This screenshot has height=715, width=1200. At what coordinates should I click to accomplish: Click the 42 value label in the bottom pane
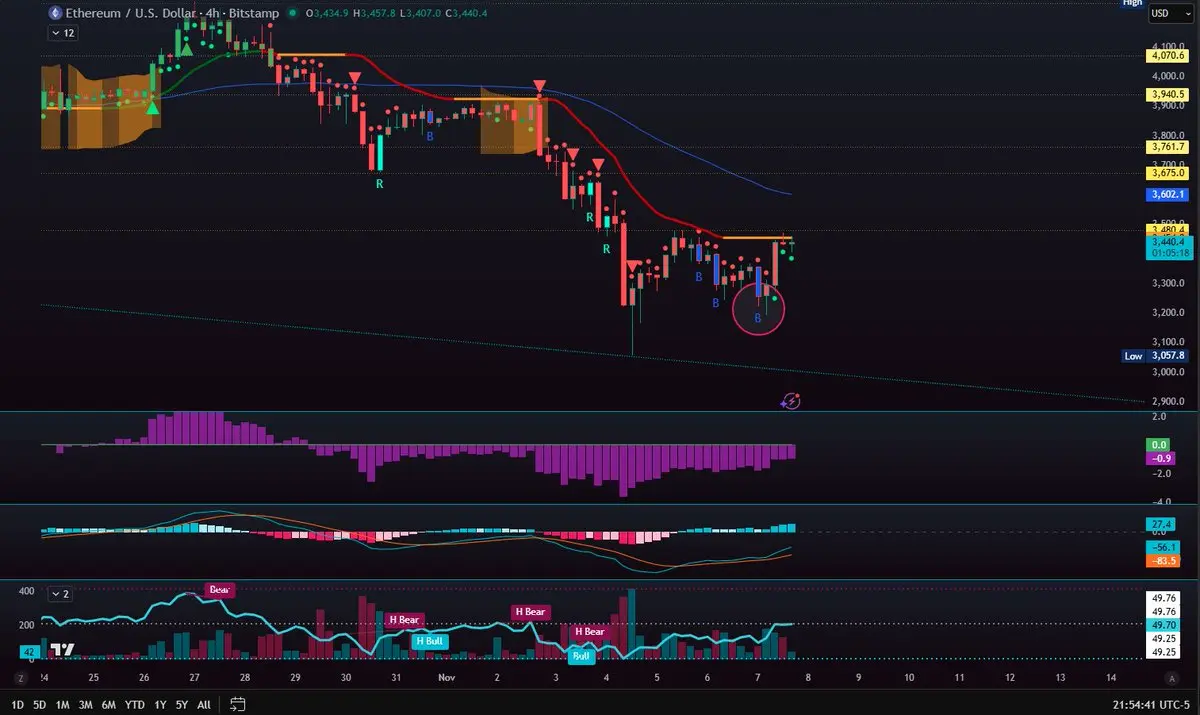tap(29, 650)
